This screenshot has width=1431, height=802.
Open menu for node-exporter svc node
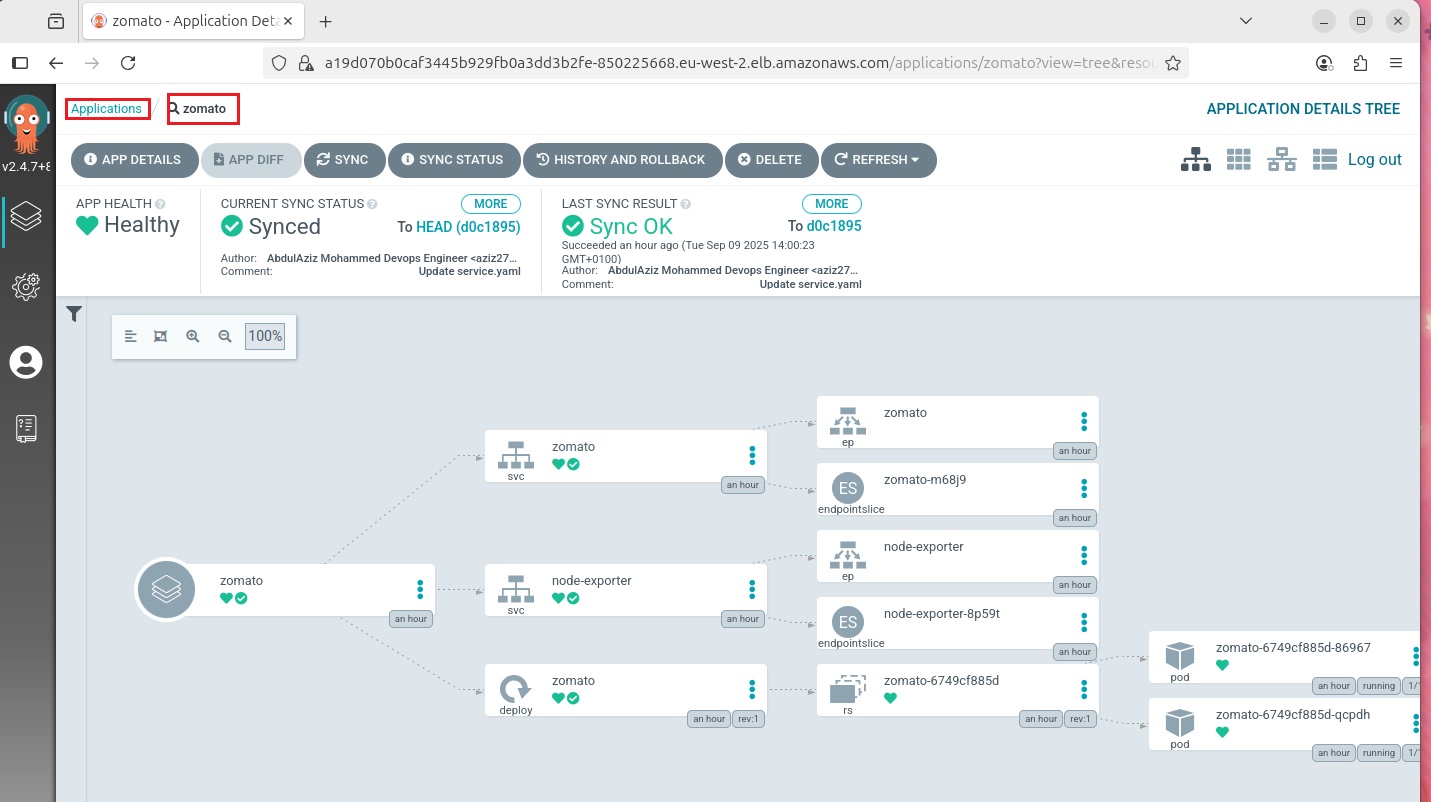(x=752, y=590)
